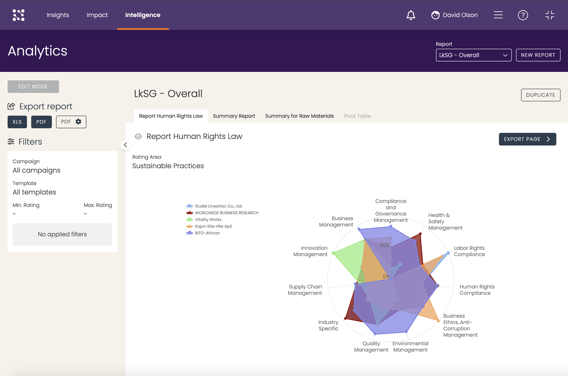Image resolution: width=568 pixels, height=376 pixels.
Task: Click Compliance and Governance Management label
Action: (390, 210)
